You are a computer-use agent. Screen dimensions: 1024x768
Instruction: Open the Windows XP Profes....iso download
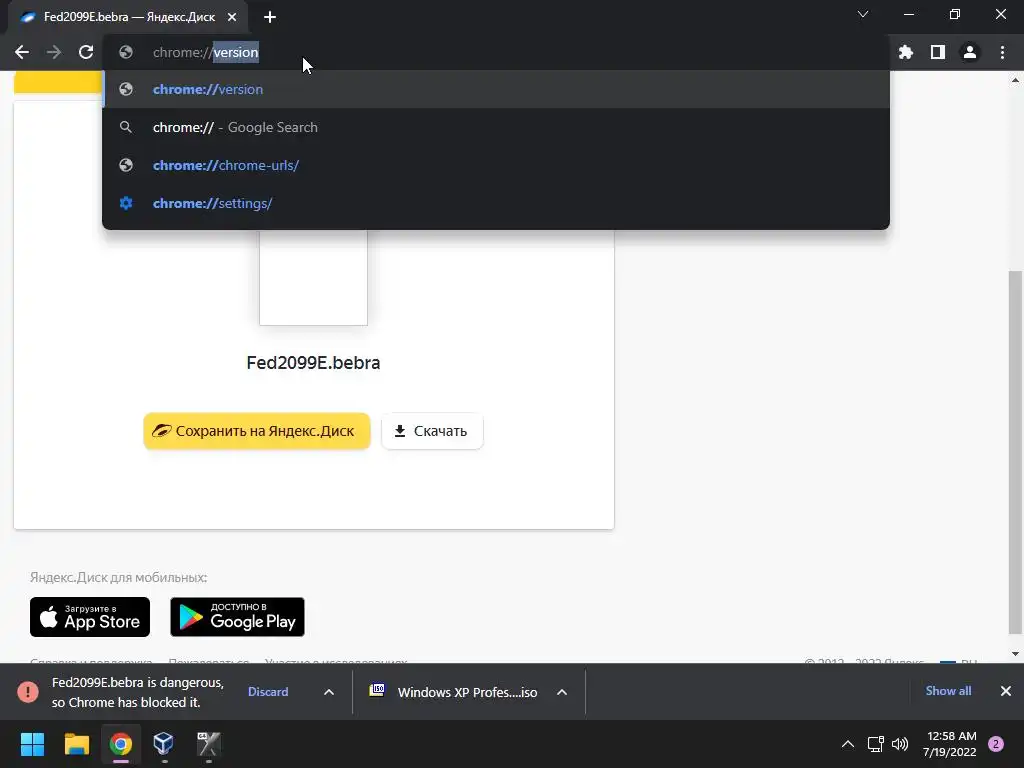pyautogui.click(x=468, y=692)
